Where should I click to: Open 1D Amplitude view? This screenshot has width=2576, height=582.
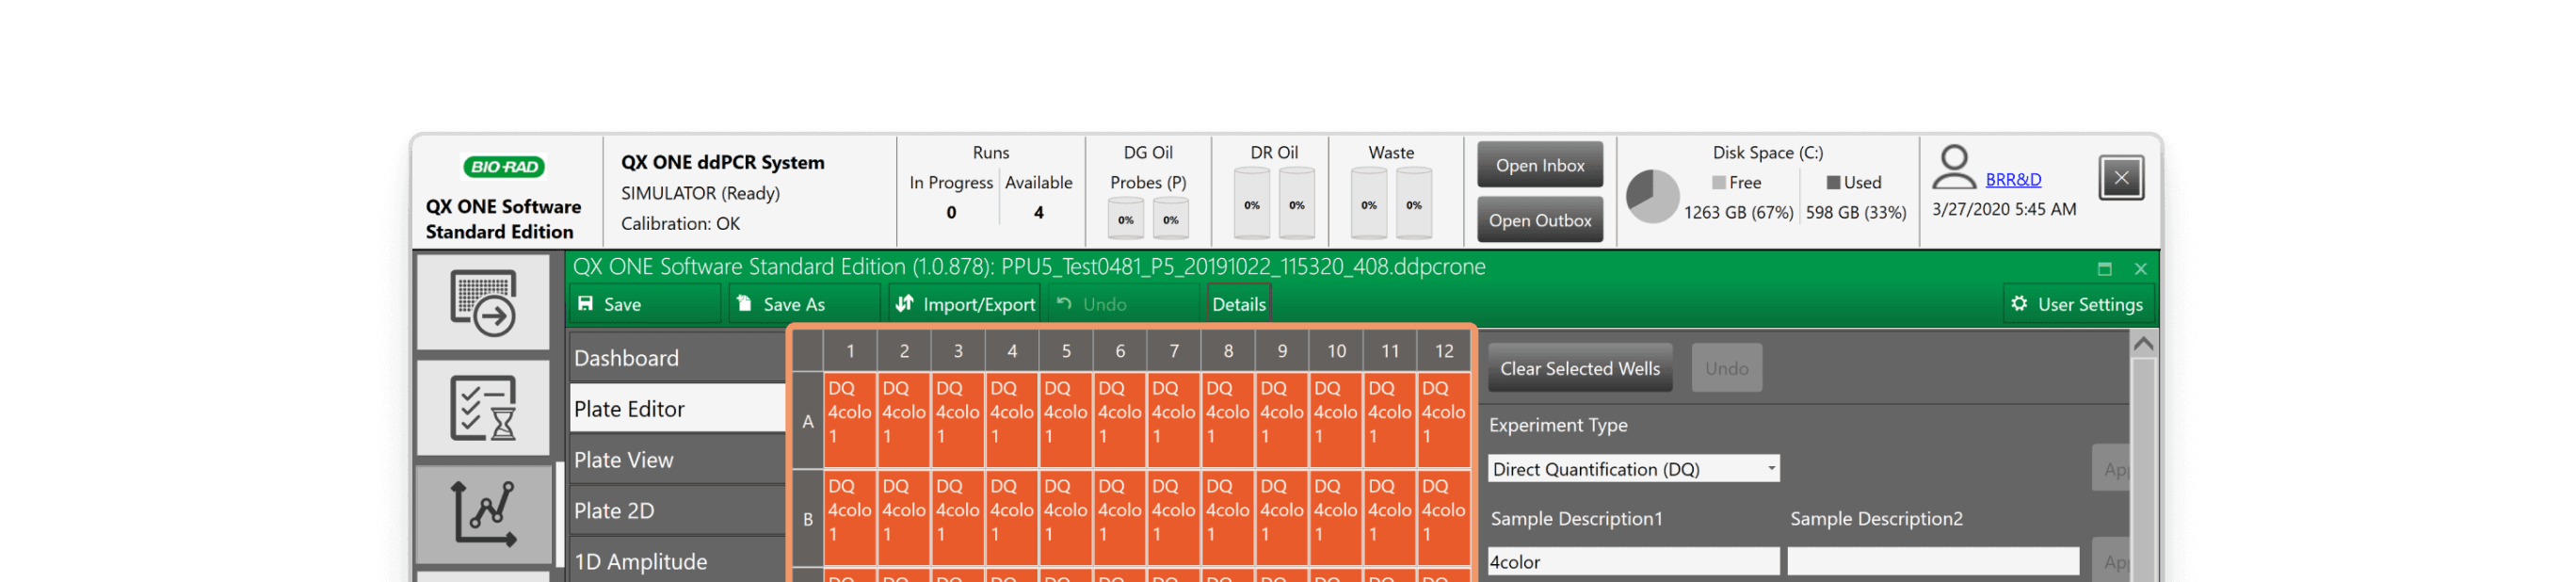[x=677, y=562]
